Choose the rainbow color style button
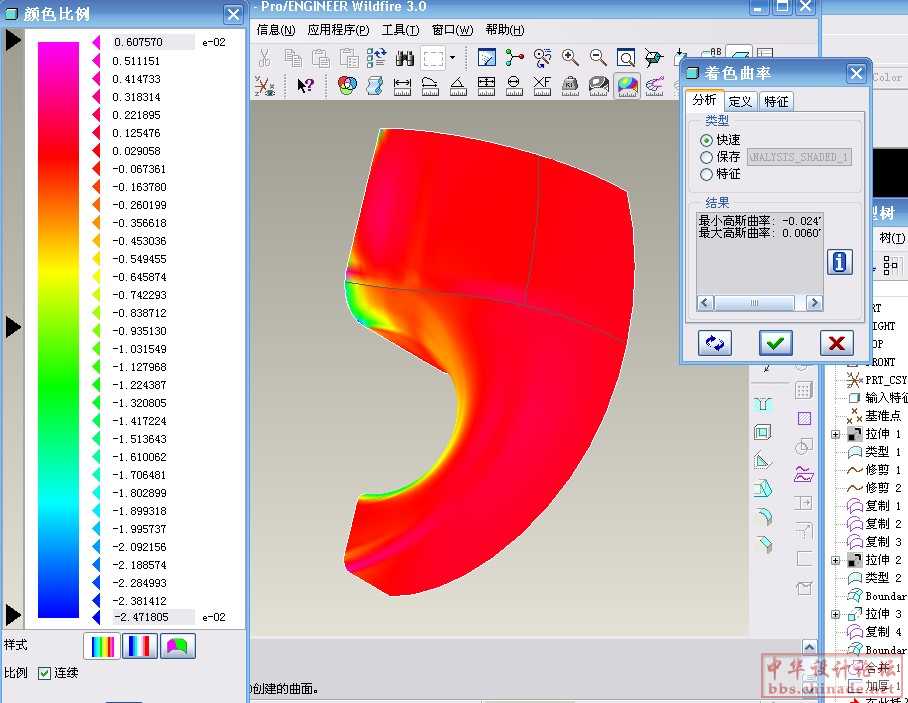The image size is (908, 703). coord(102,646)
